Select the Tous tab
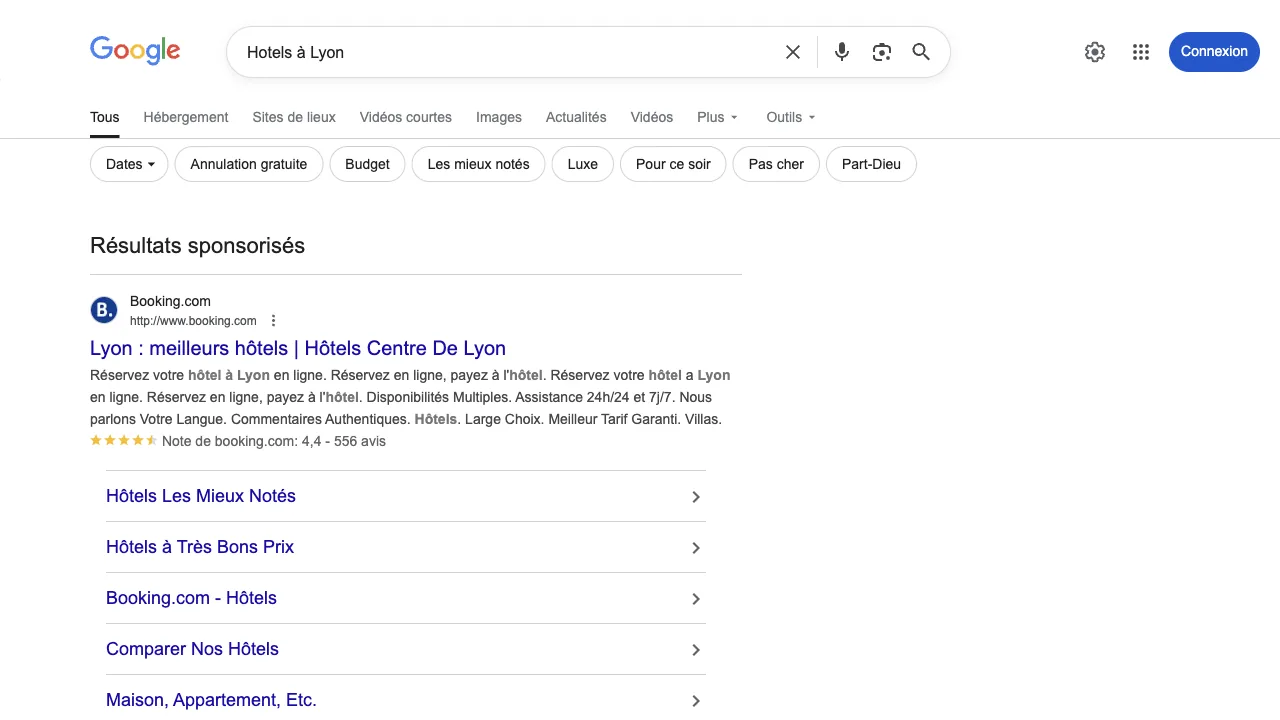1280x720 pixels. tap(105, 117)
